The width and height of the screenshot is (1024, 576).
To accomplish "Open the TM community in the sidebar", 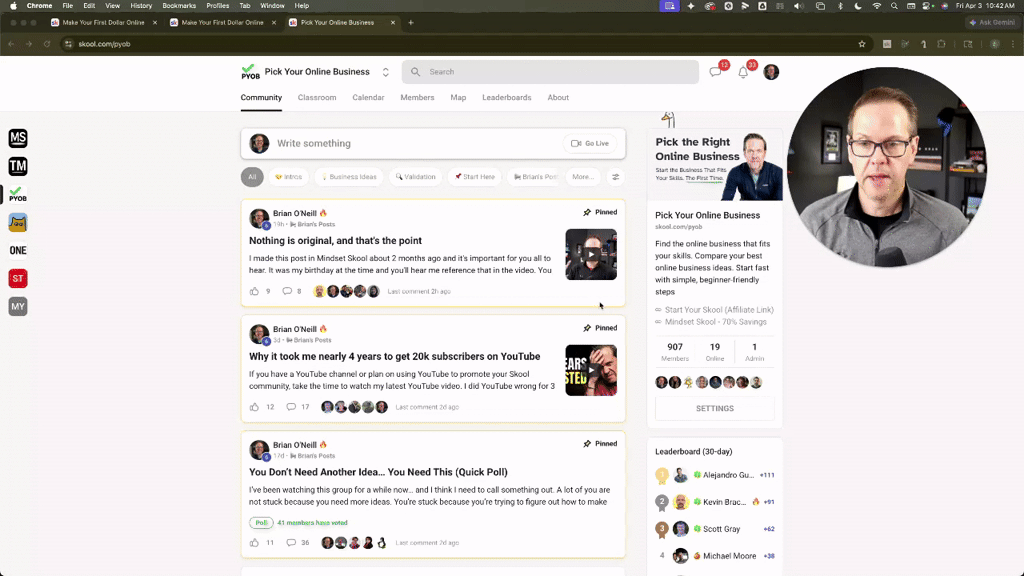I will (18, 166).
